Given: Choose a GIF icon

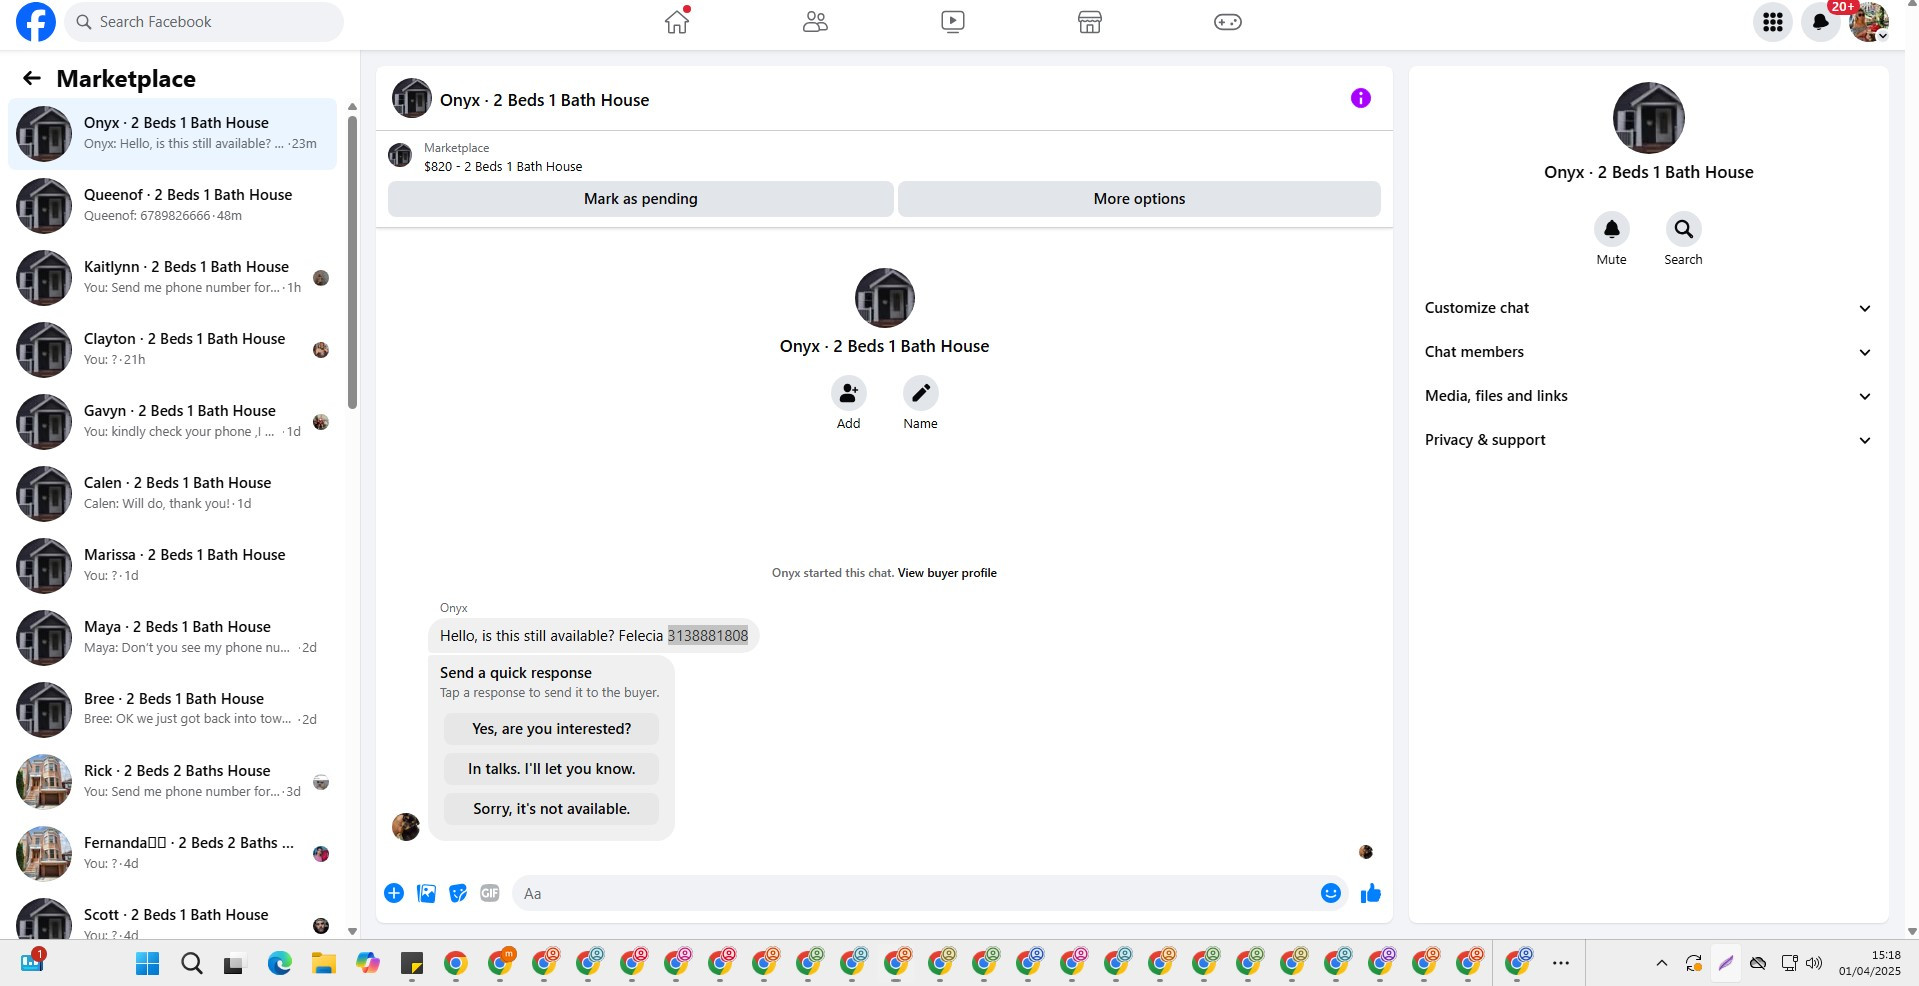Looking at the screenshot, I should 490,893.
